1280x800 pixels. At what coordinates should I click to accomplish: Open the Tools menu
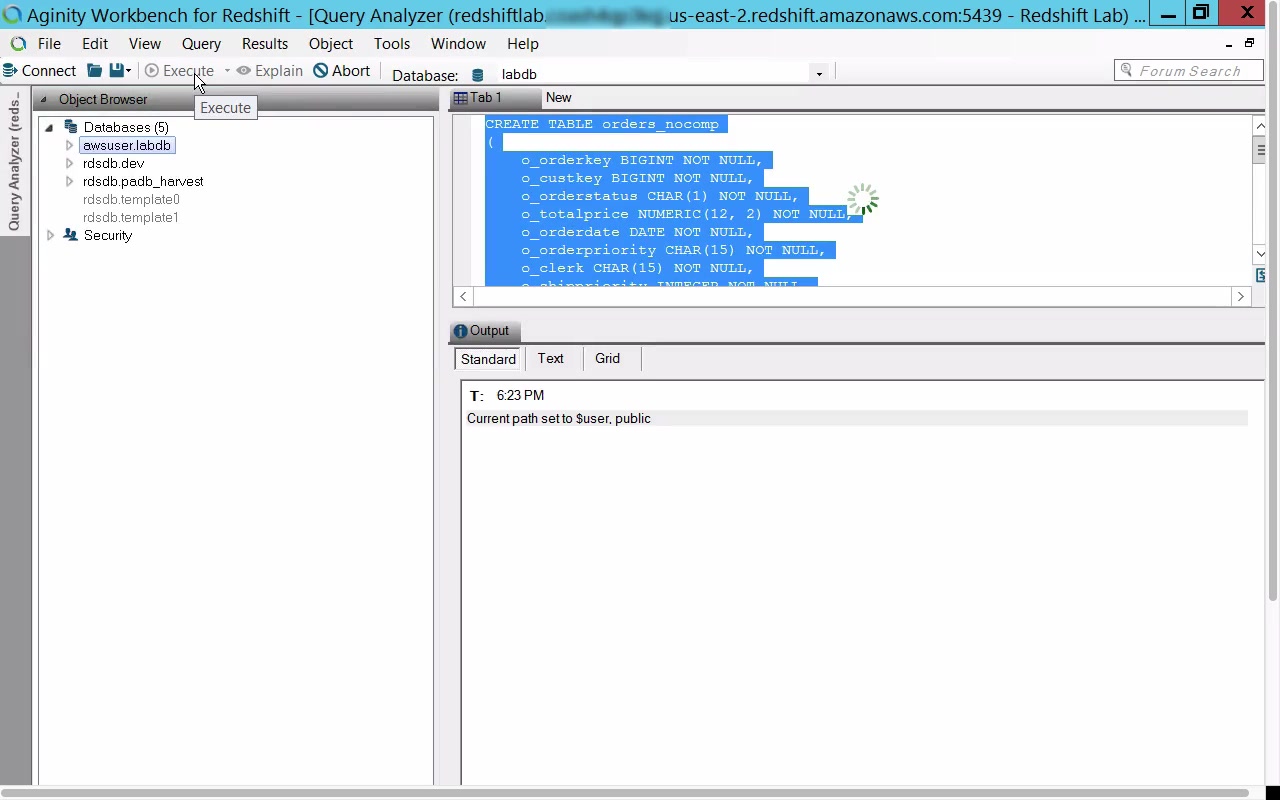(x=392, y=44)
